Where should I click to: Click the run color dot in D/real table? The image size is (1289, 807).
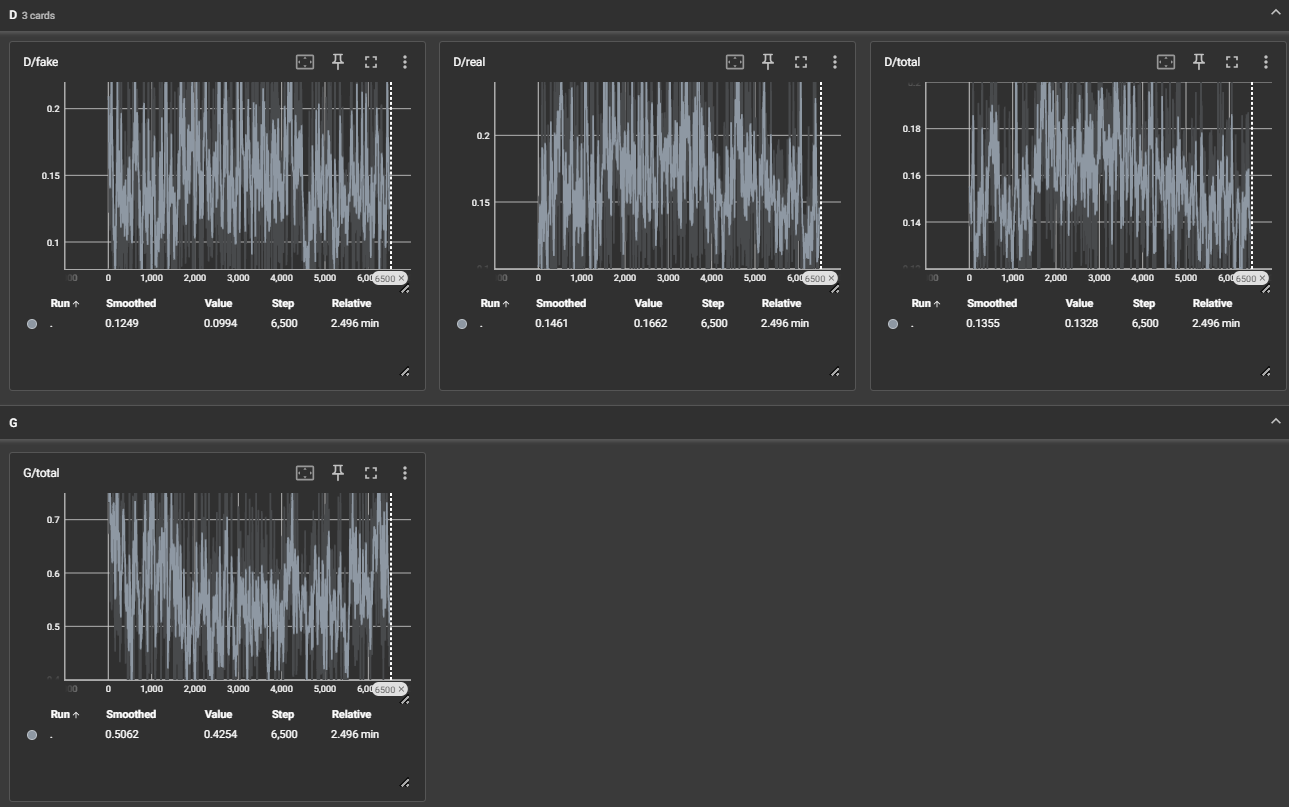462,324
